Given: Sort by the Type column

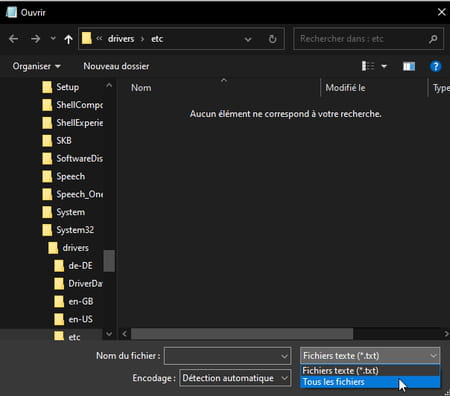Looking at the screenshot, I should [x=441, y=88].
